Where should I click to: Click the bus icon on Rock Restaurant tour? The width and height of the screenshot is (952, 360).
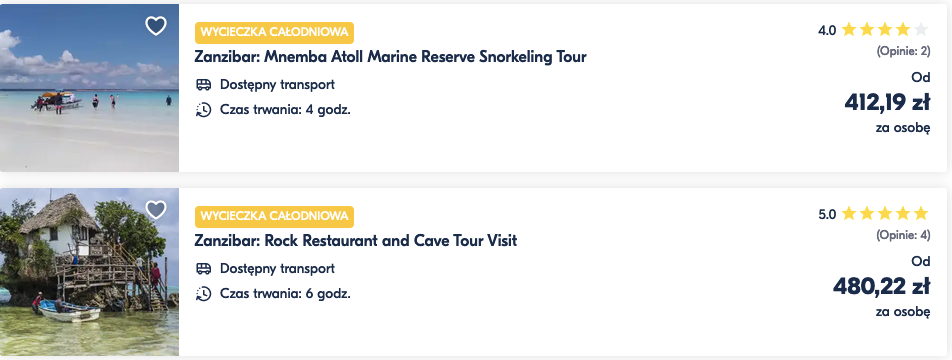tap(203, 268)
